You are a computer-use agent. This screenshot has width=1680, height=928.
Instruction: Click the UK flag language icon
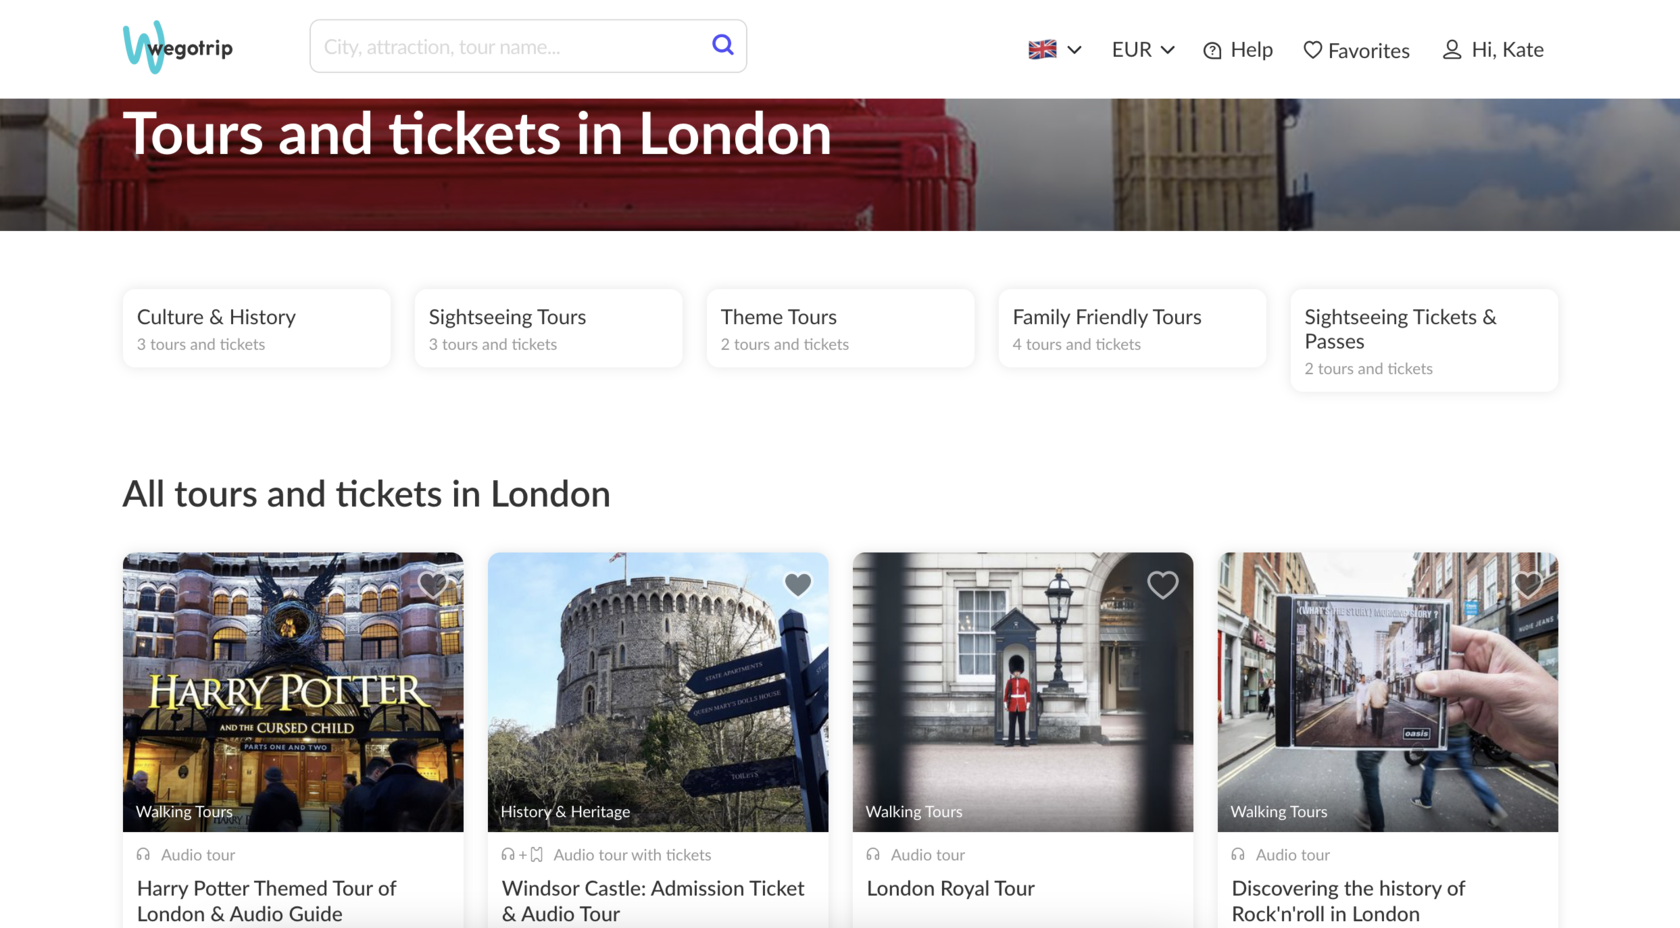(1042, 49)
